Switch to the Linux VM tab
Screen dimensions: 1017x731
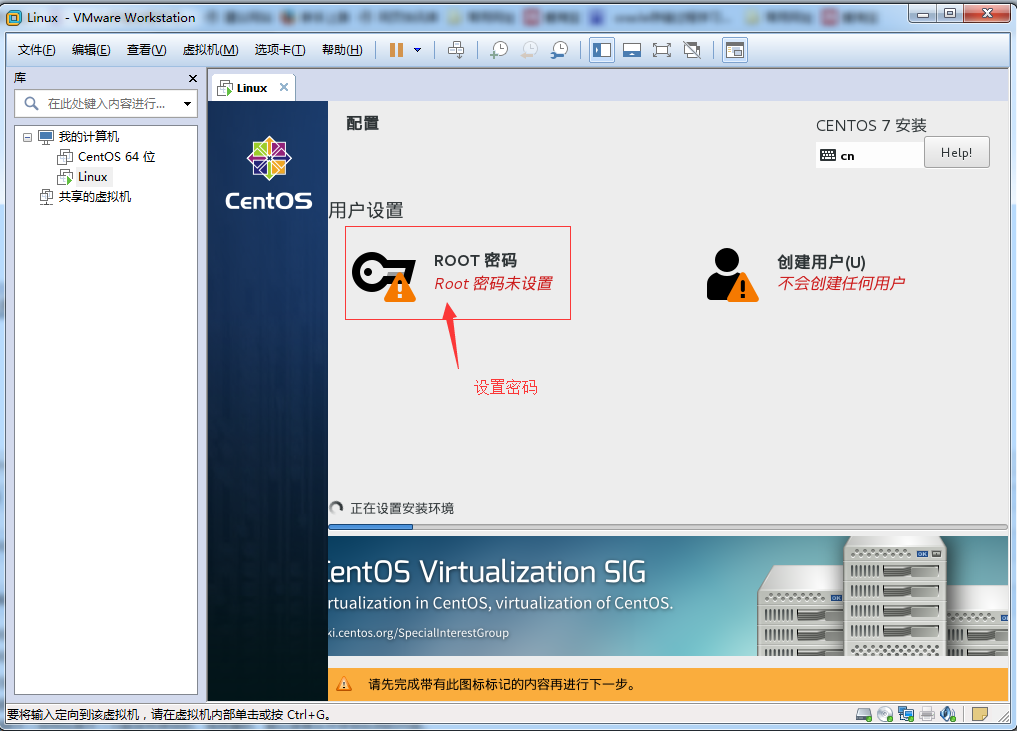(x=252, y=88)
